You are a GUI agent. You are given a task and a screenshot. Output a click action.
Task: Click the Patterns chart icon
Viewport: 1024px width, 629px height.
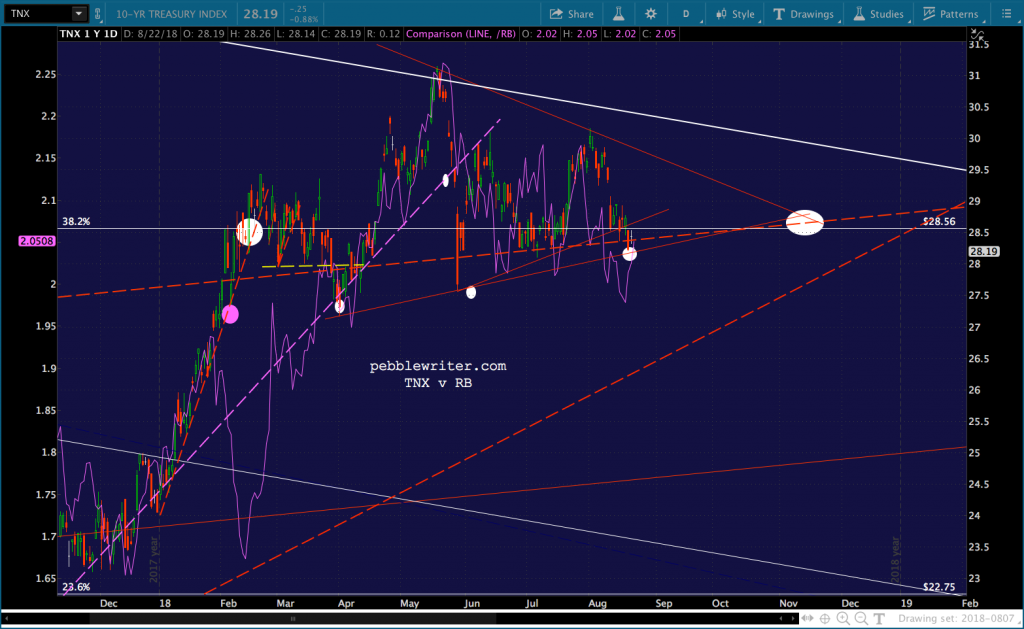(929, 14)
